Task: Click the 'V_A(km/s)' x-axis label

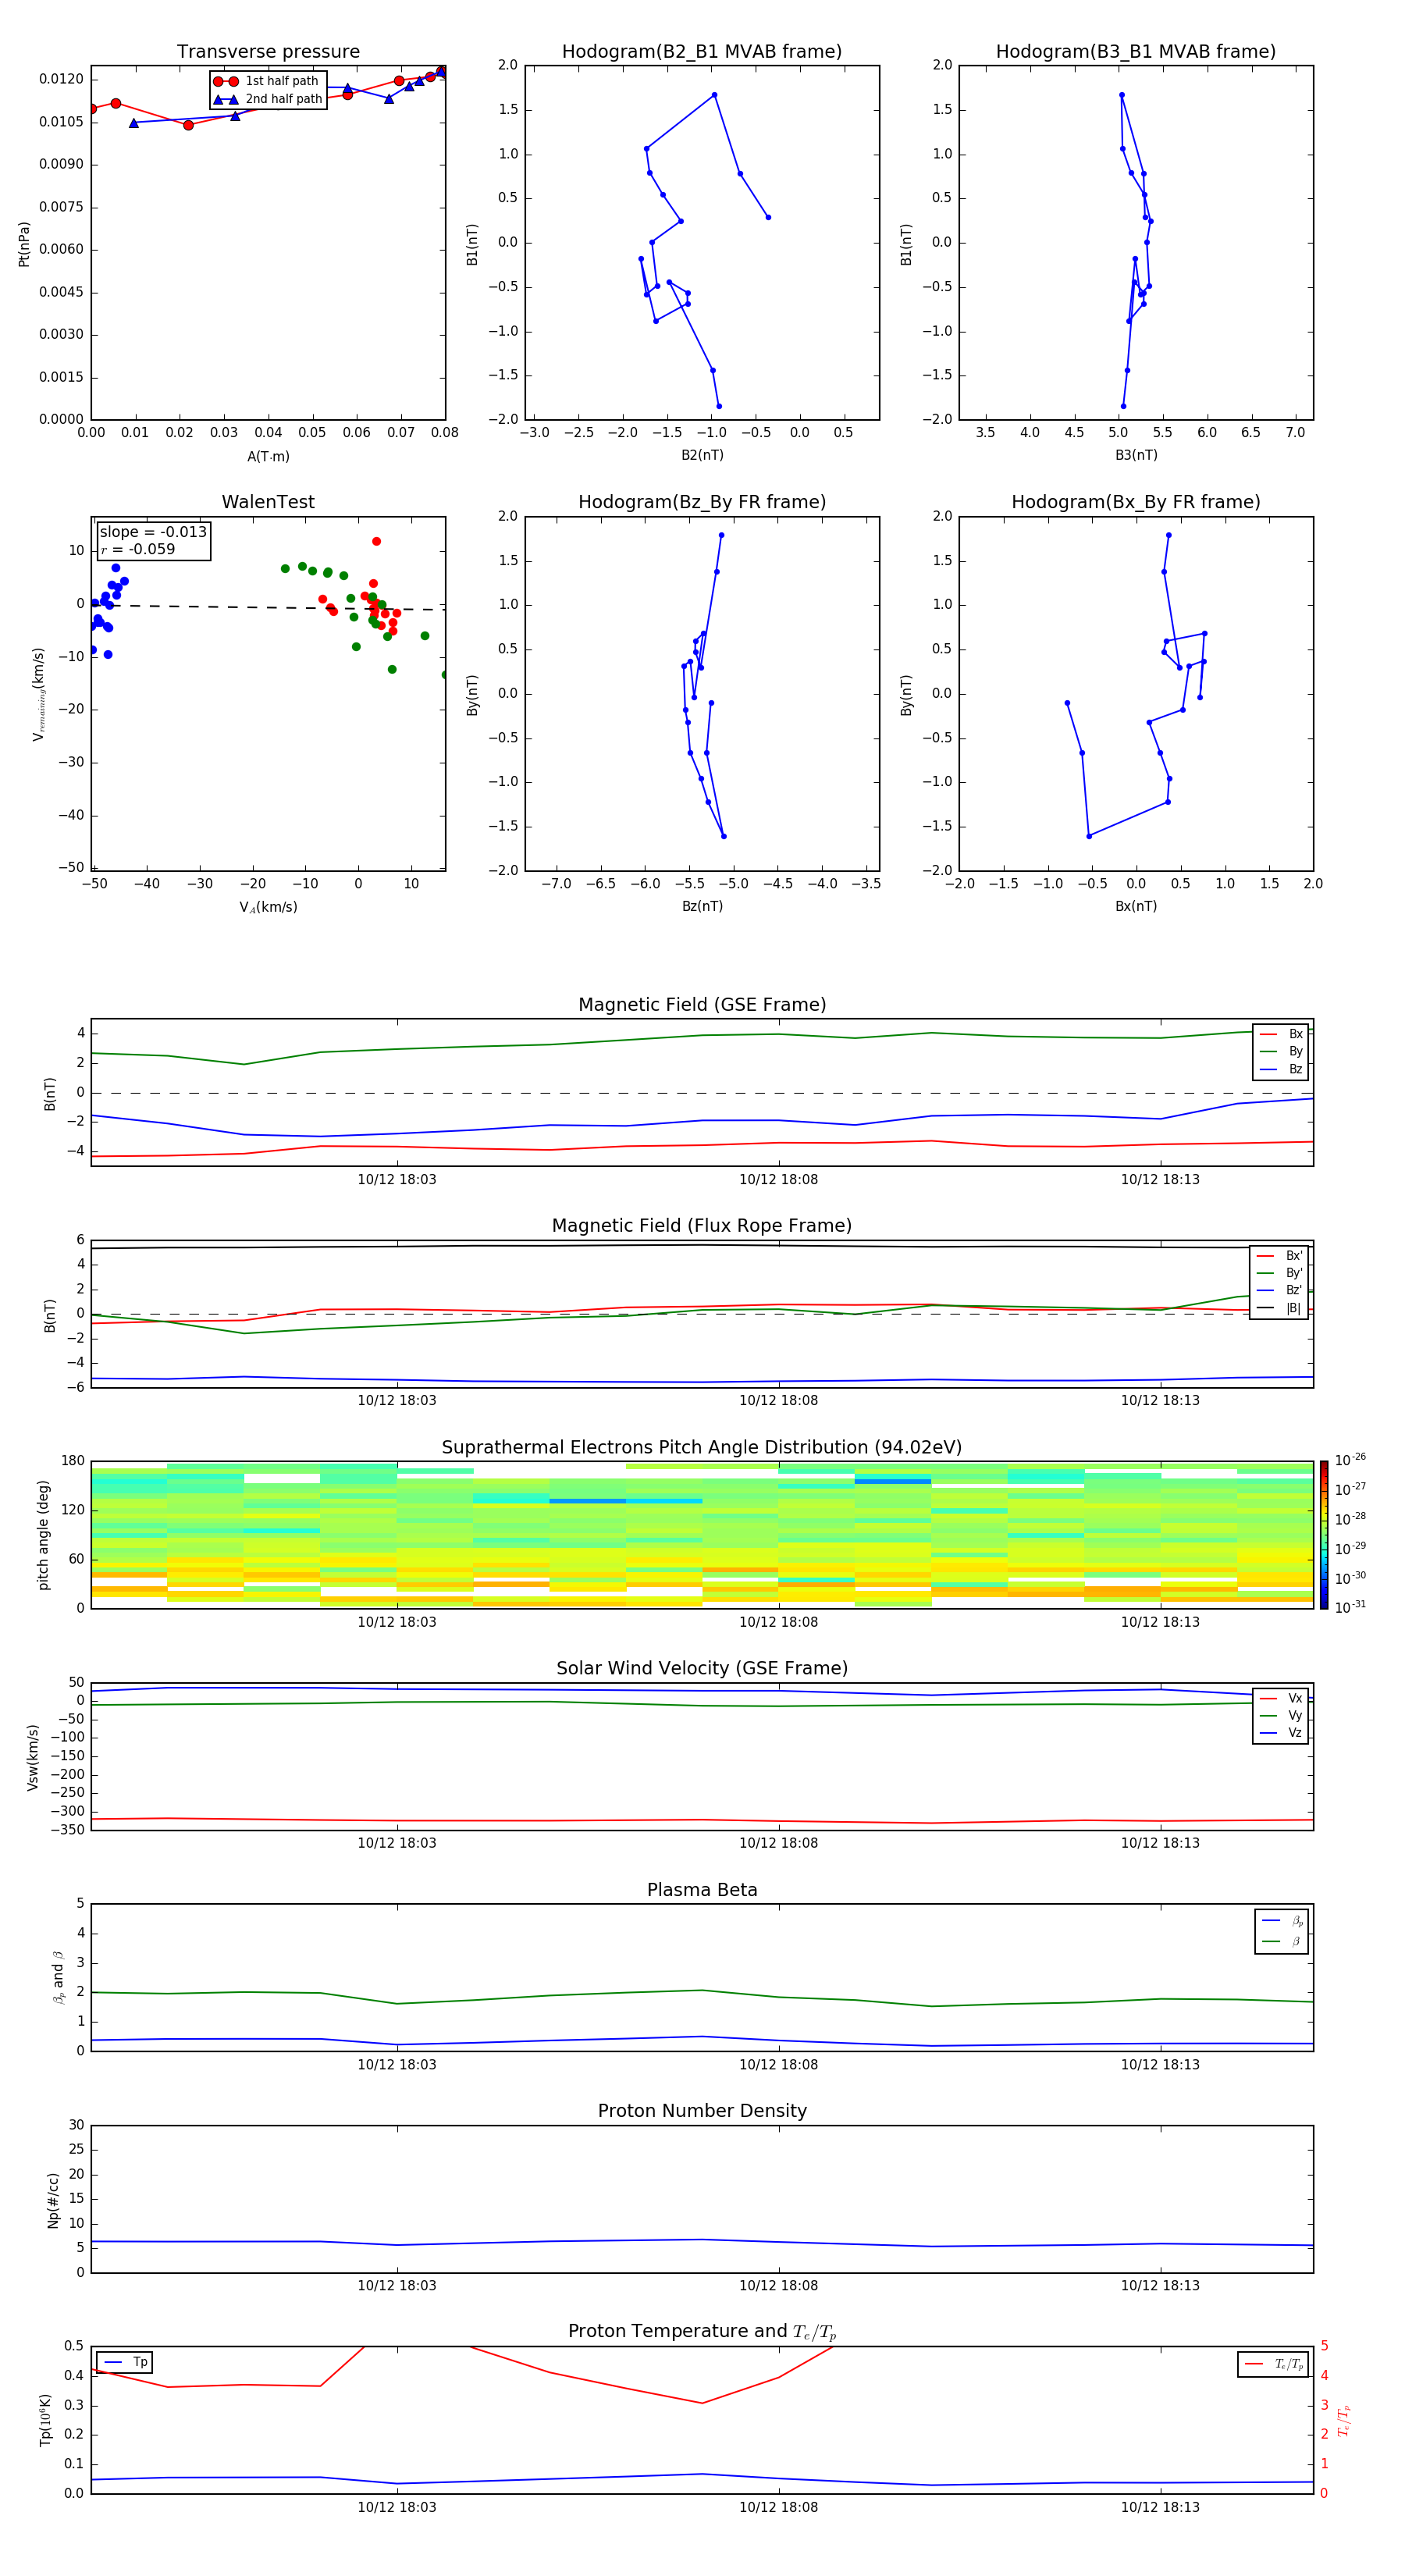Action: pos(268,907)
